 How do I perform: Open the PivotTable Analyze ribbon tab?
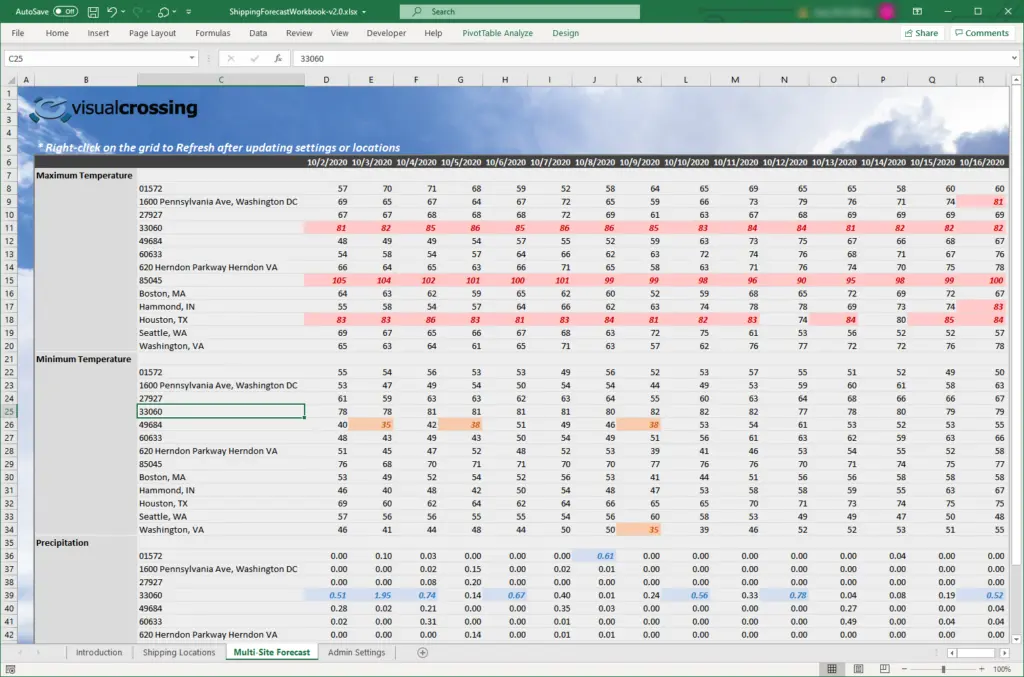click(497, 33)
